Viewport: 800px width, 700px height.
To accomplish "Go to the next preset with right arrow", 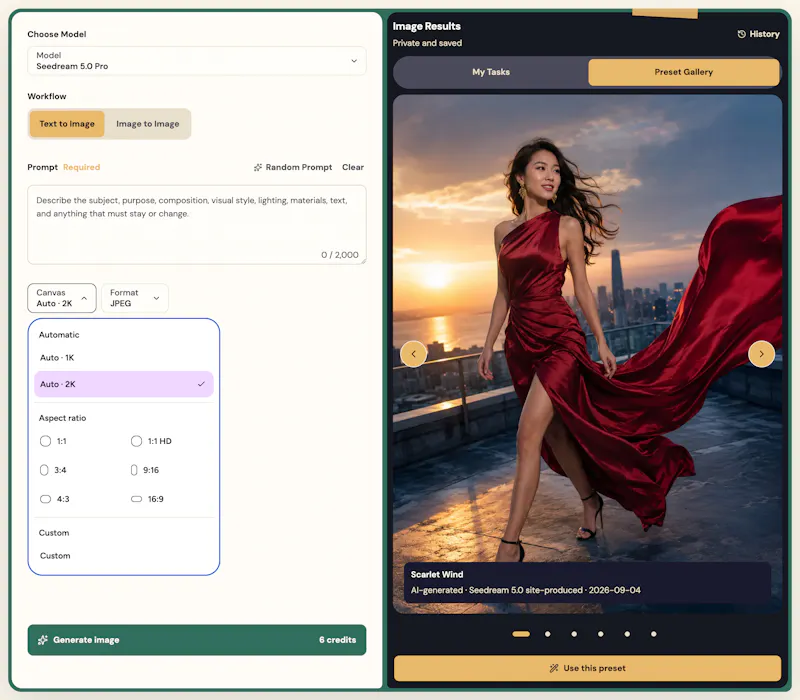I will pos(761,354).
